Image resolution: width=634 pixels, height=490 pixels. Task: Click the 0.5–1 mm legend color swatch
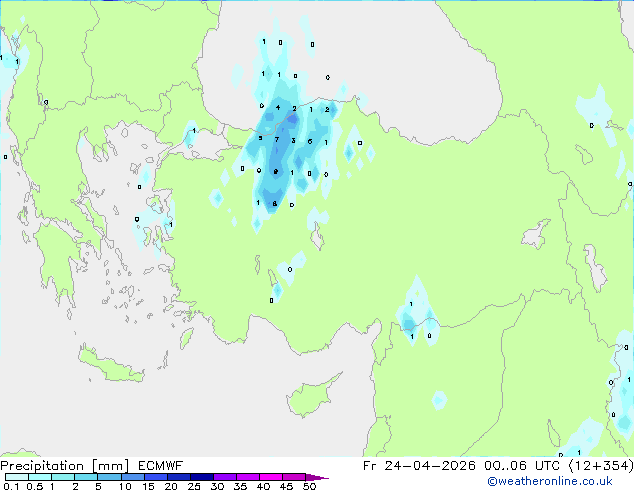pos(40,477)
